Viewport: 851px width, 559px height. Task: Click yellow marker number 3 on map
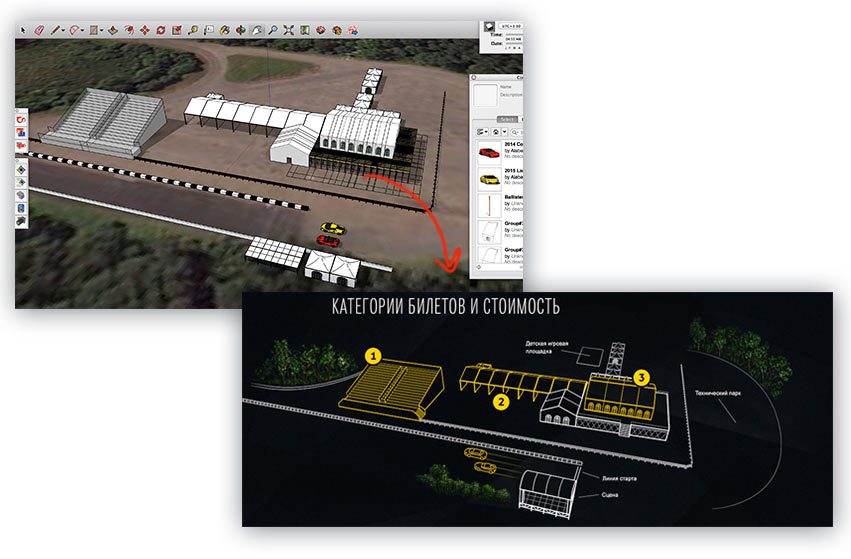point(642,376)
